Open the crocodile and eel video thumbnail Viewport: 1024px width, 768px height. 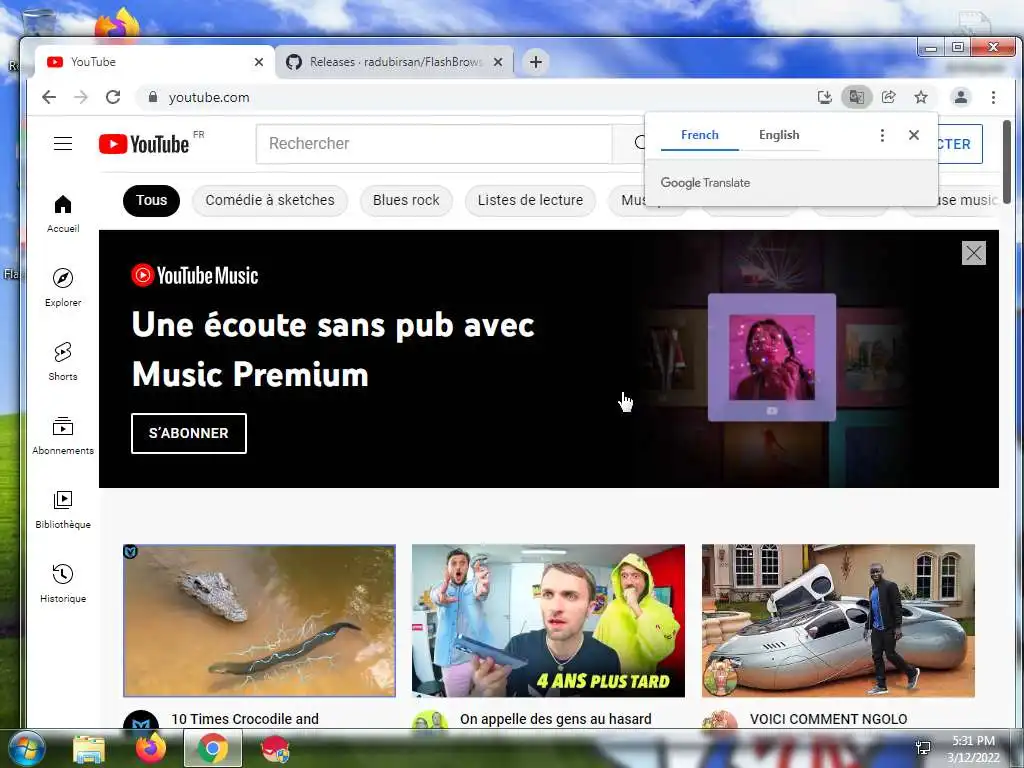(259, 620)
